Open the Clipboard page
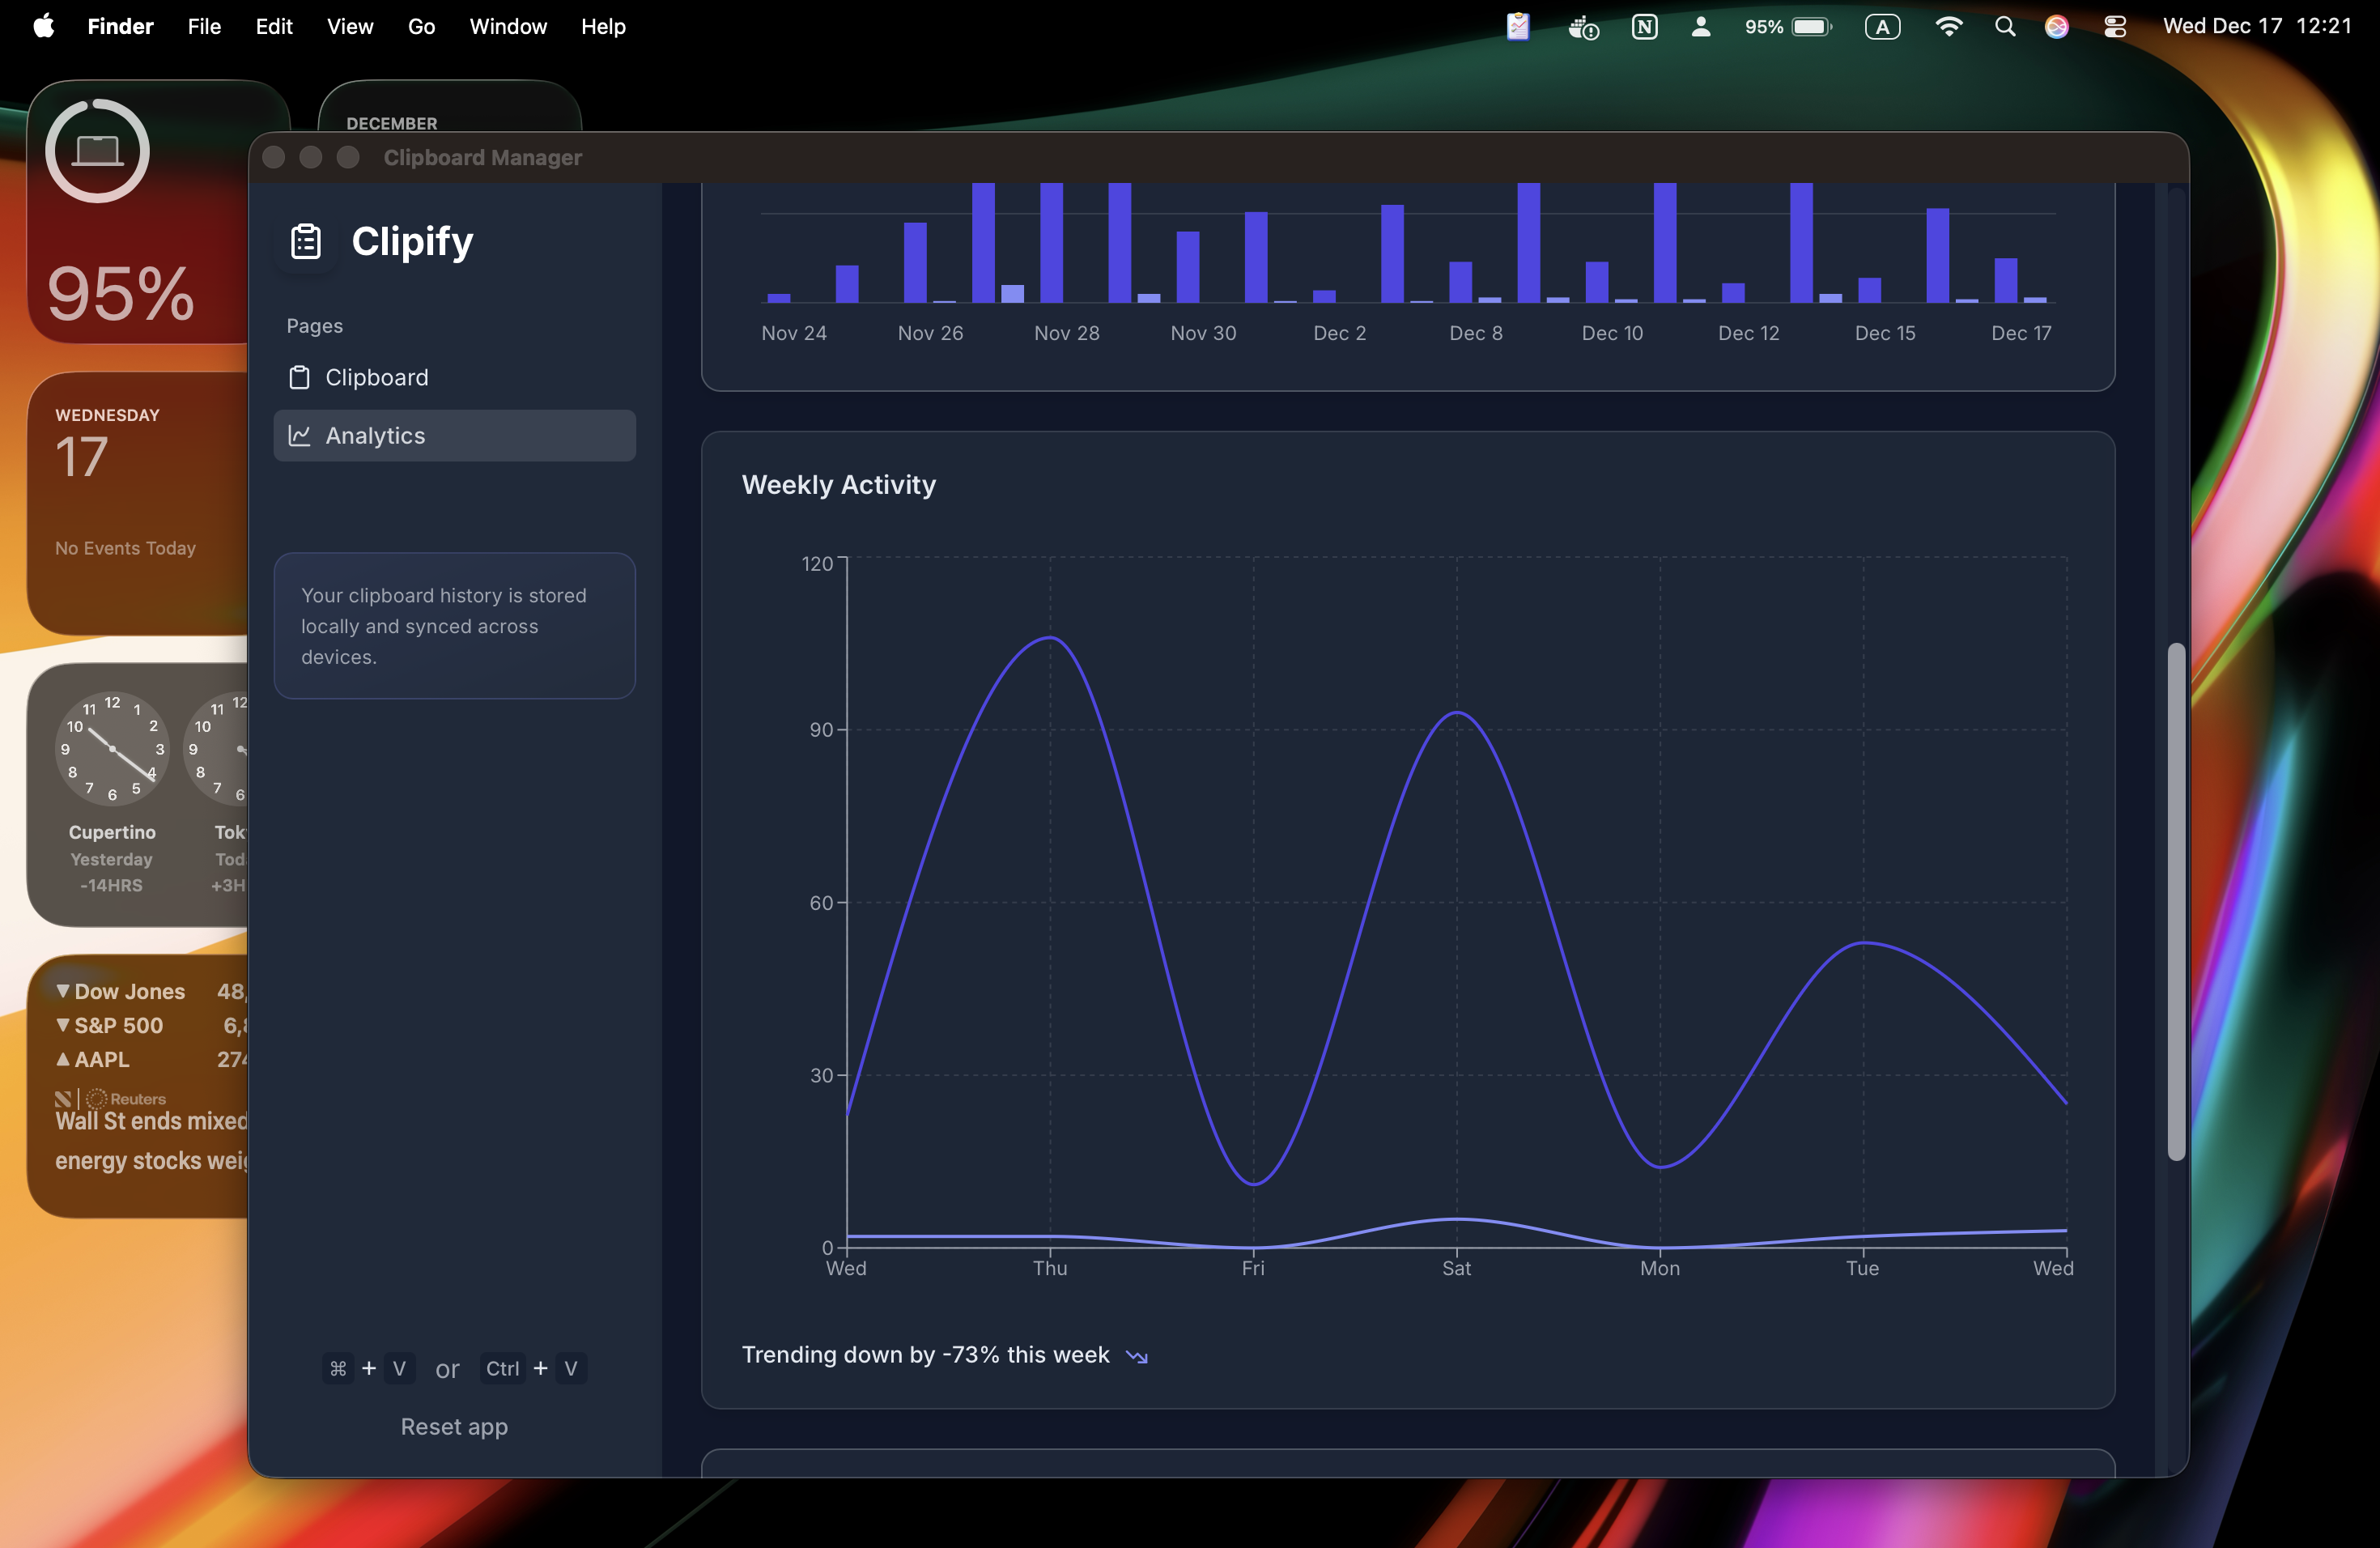 pyautogui.click(x=376, y=377)
